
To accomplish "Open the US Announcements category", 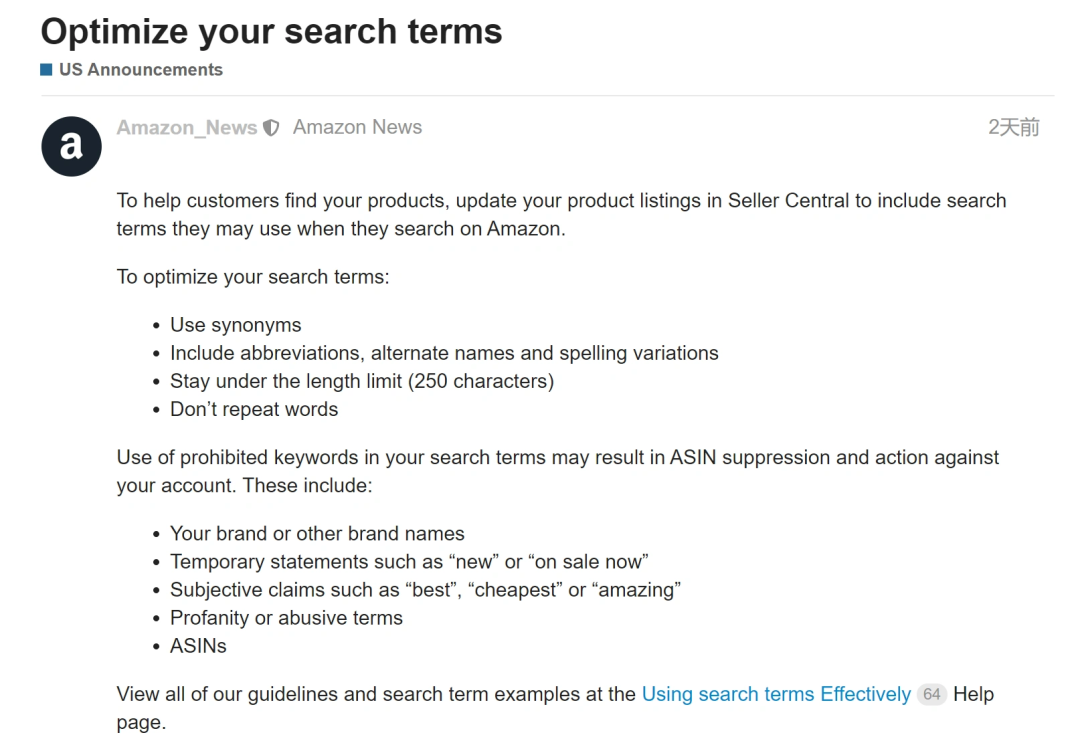I will 140,70.
